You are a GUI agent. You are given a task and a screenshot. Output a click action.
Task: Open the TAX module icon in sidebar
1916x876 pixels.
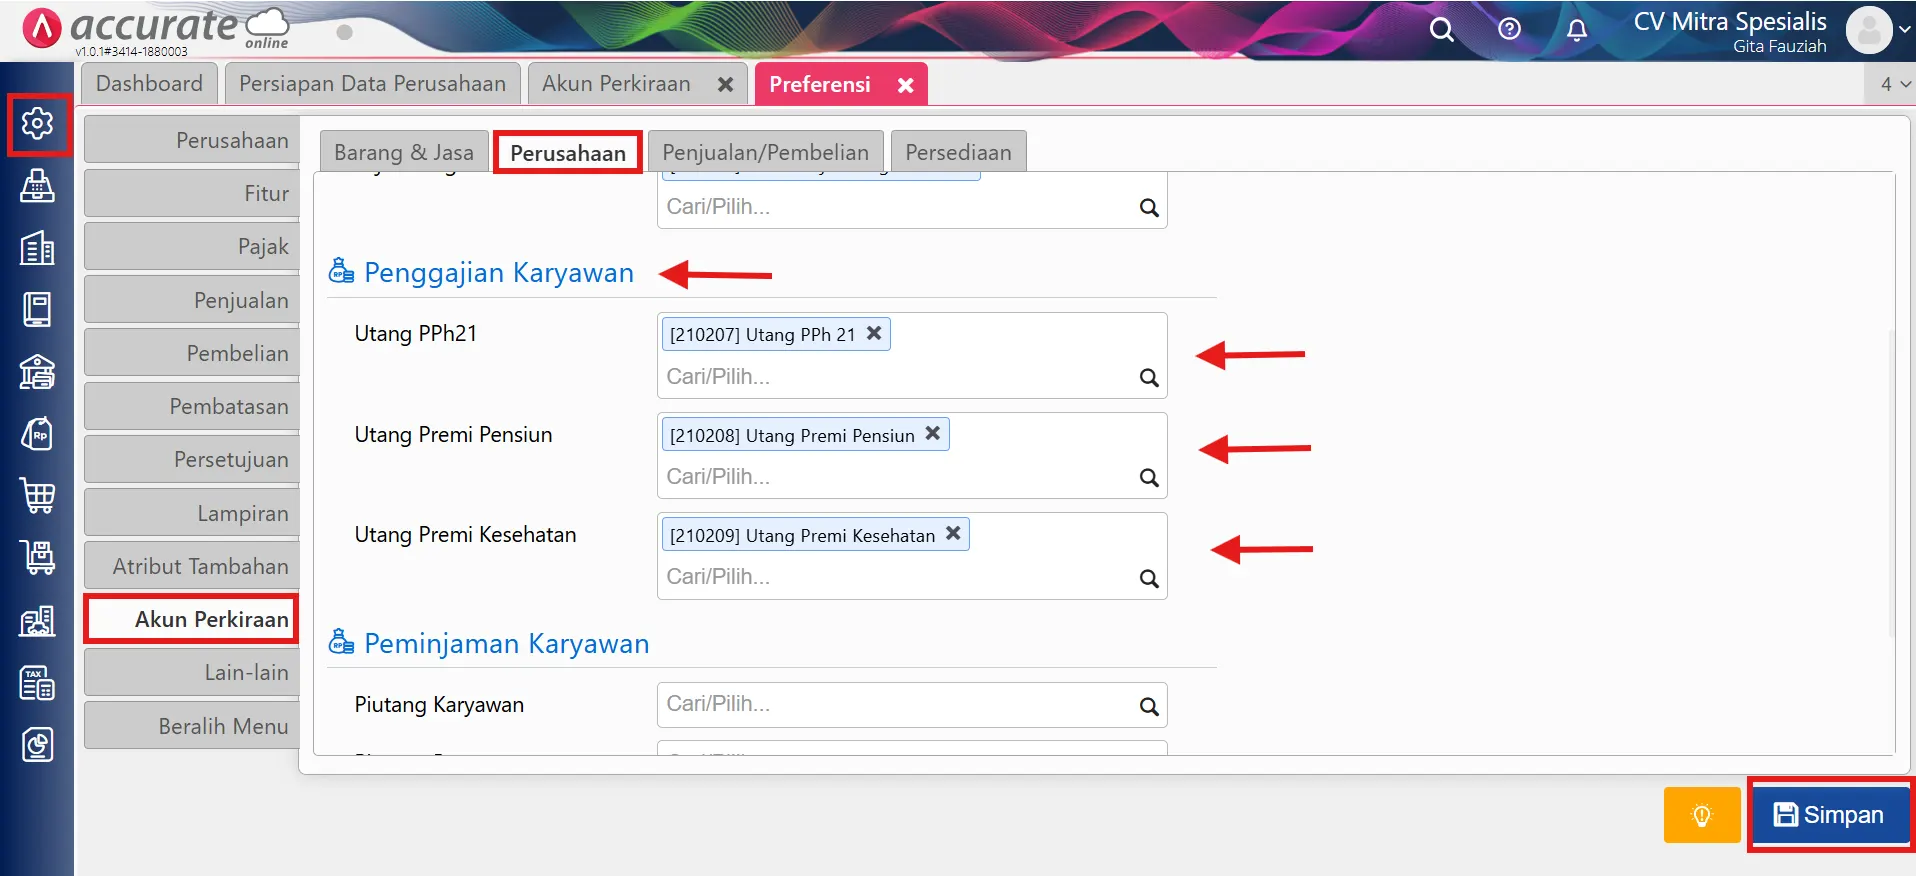point(37,683)
